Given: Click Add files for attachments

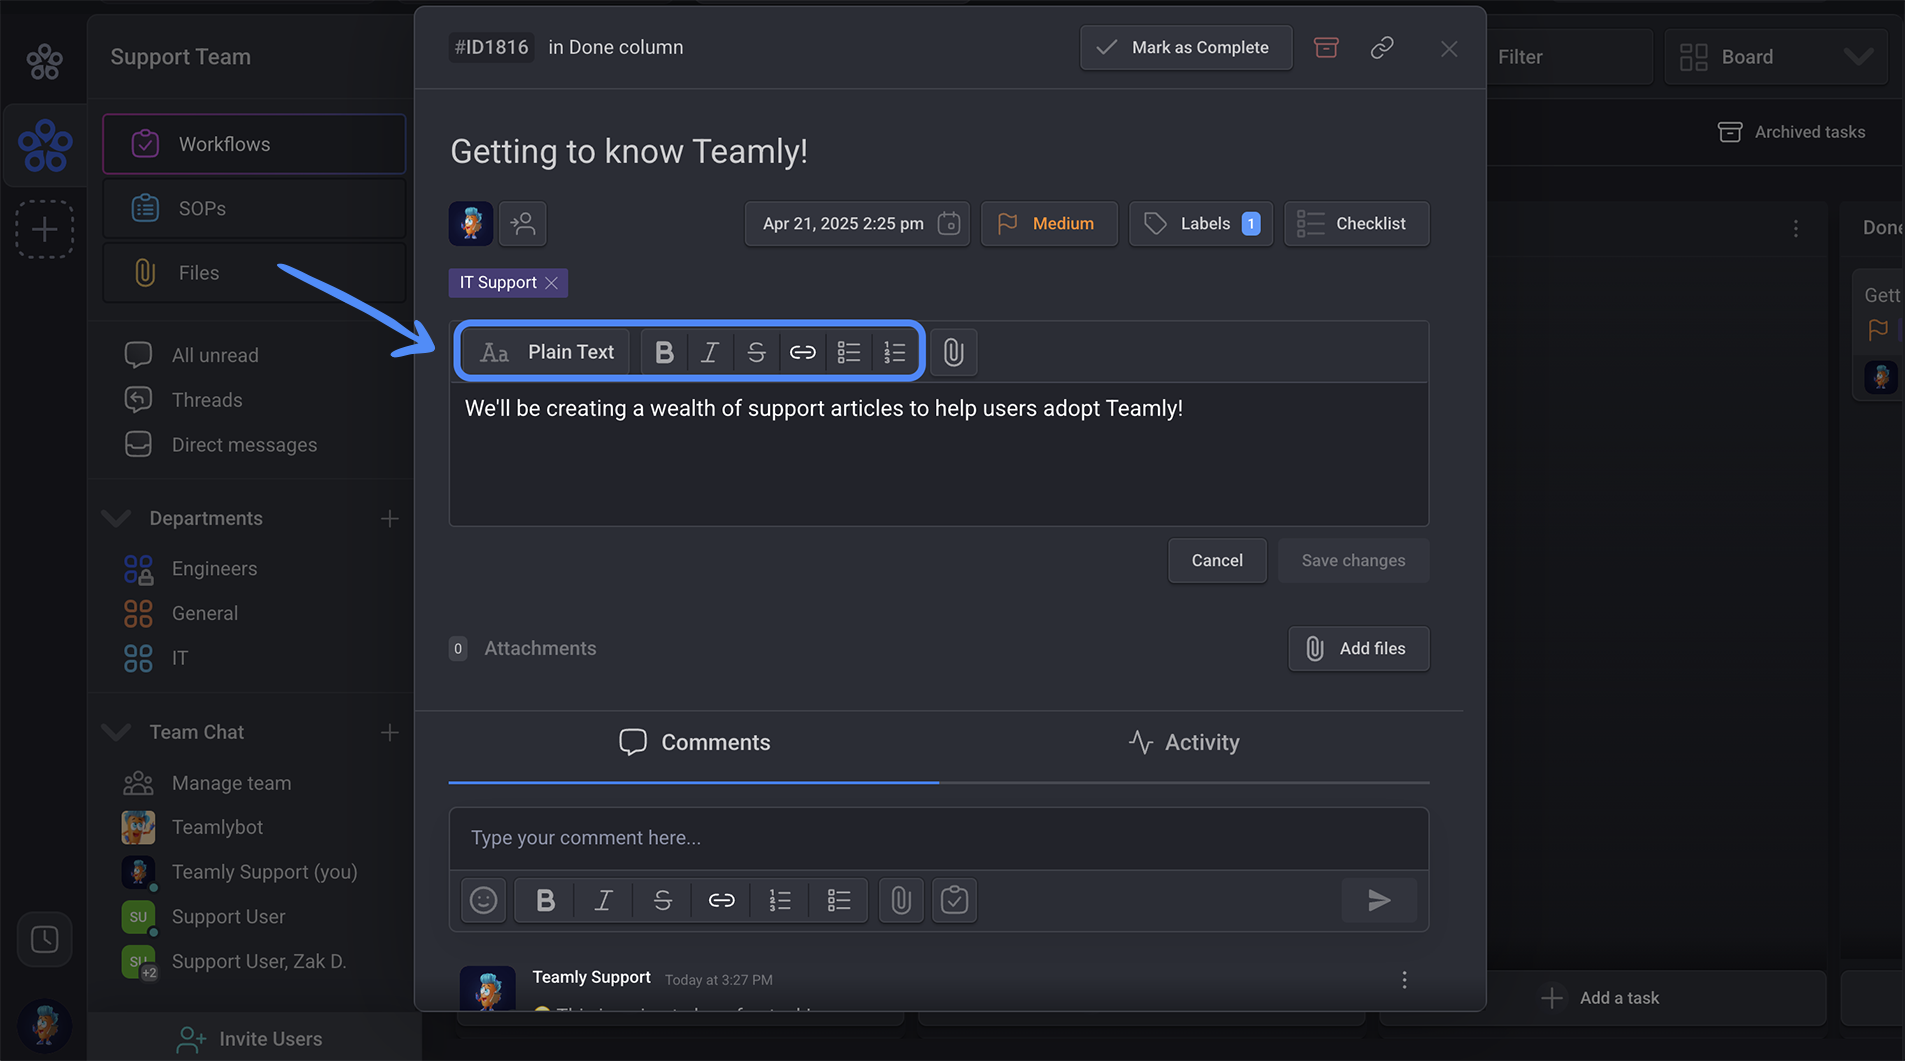Looking at the screenshot, I should point(1358,648).
